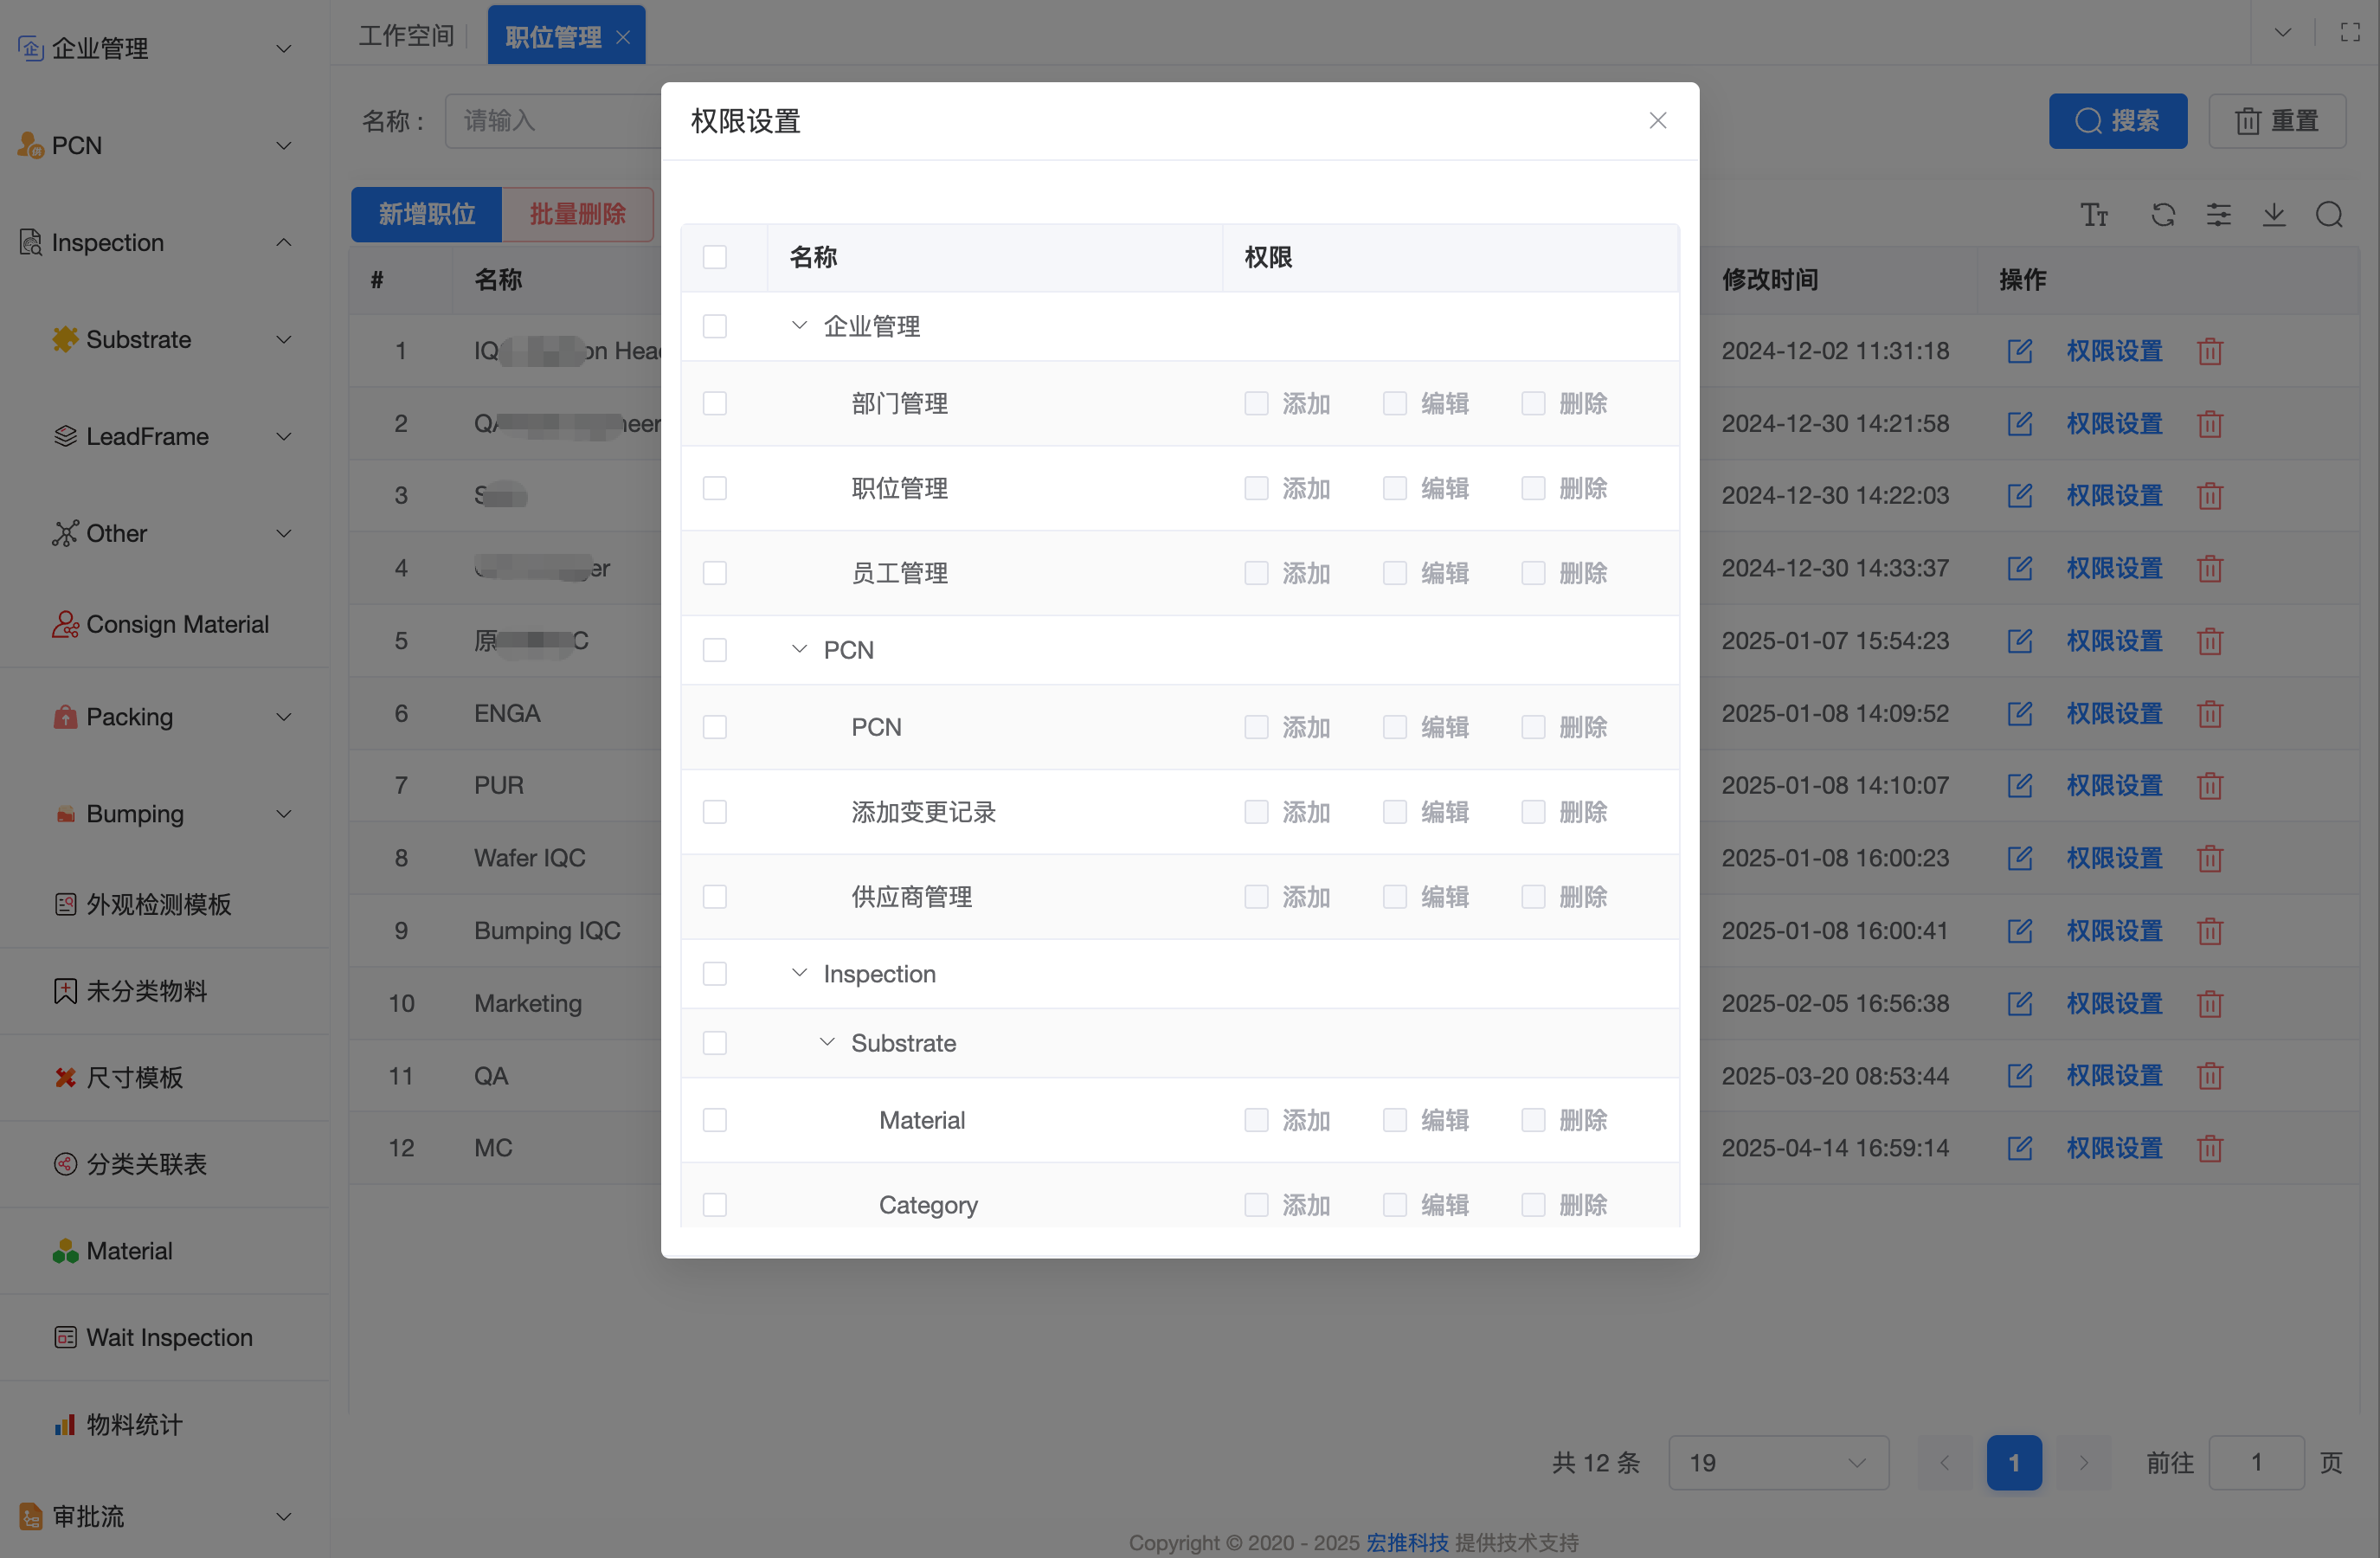The width and height of the screenshot is (2380, 1558).
Task: Click the 新增职位 button
Action: pyautogui.click(x=426, y=214)
